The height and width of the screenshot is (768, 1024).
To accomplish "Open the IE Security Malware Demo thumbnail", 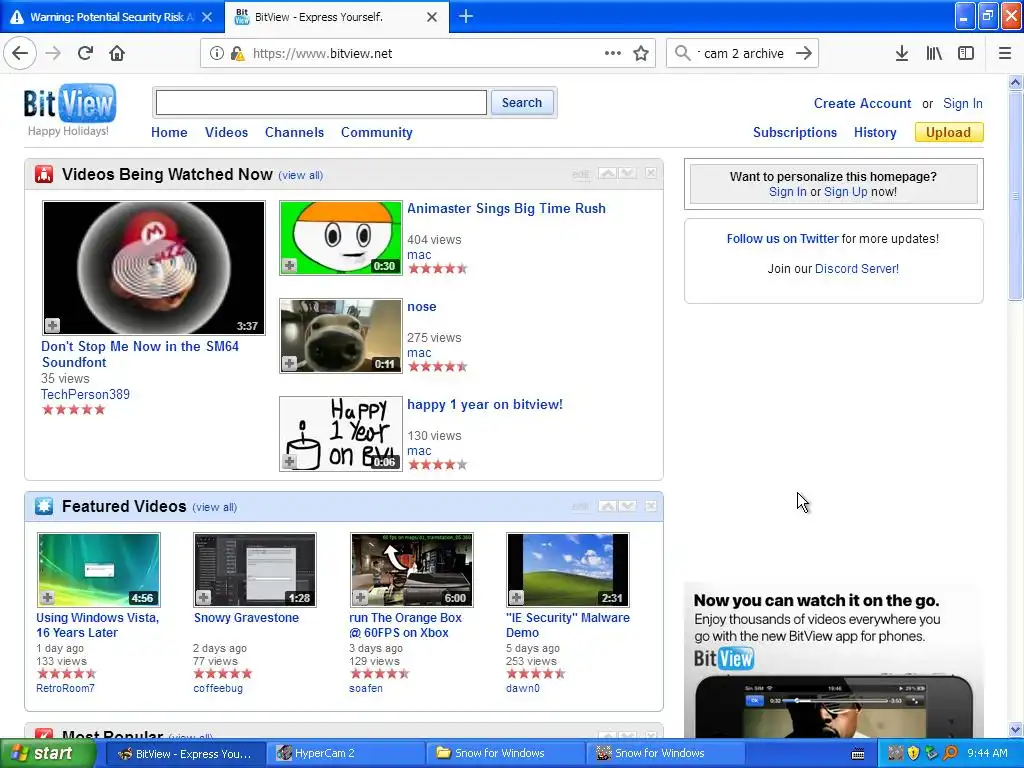I will [x=568, y=569].
